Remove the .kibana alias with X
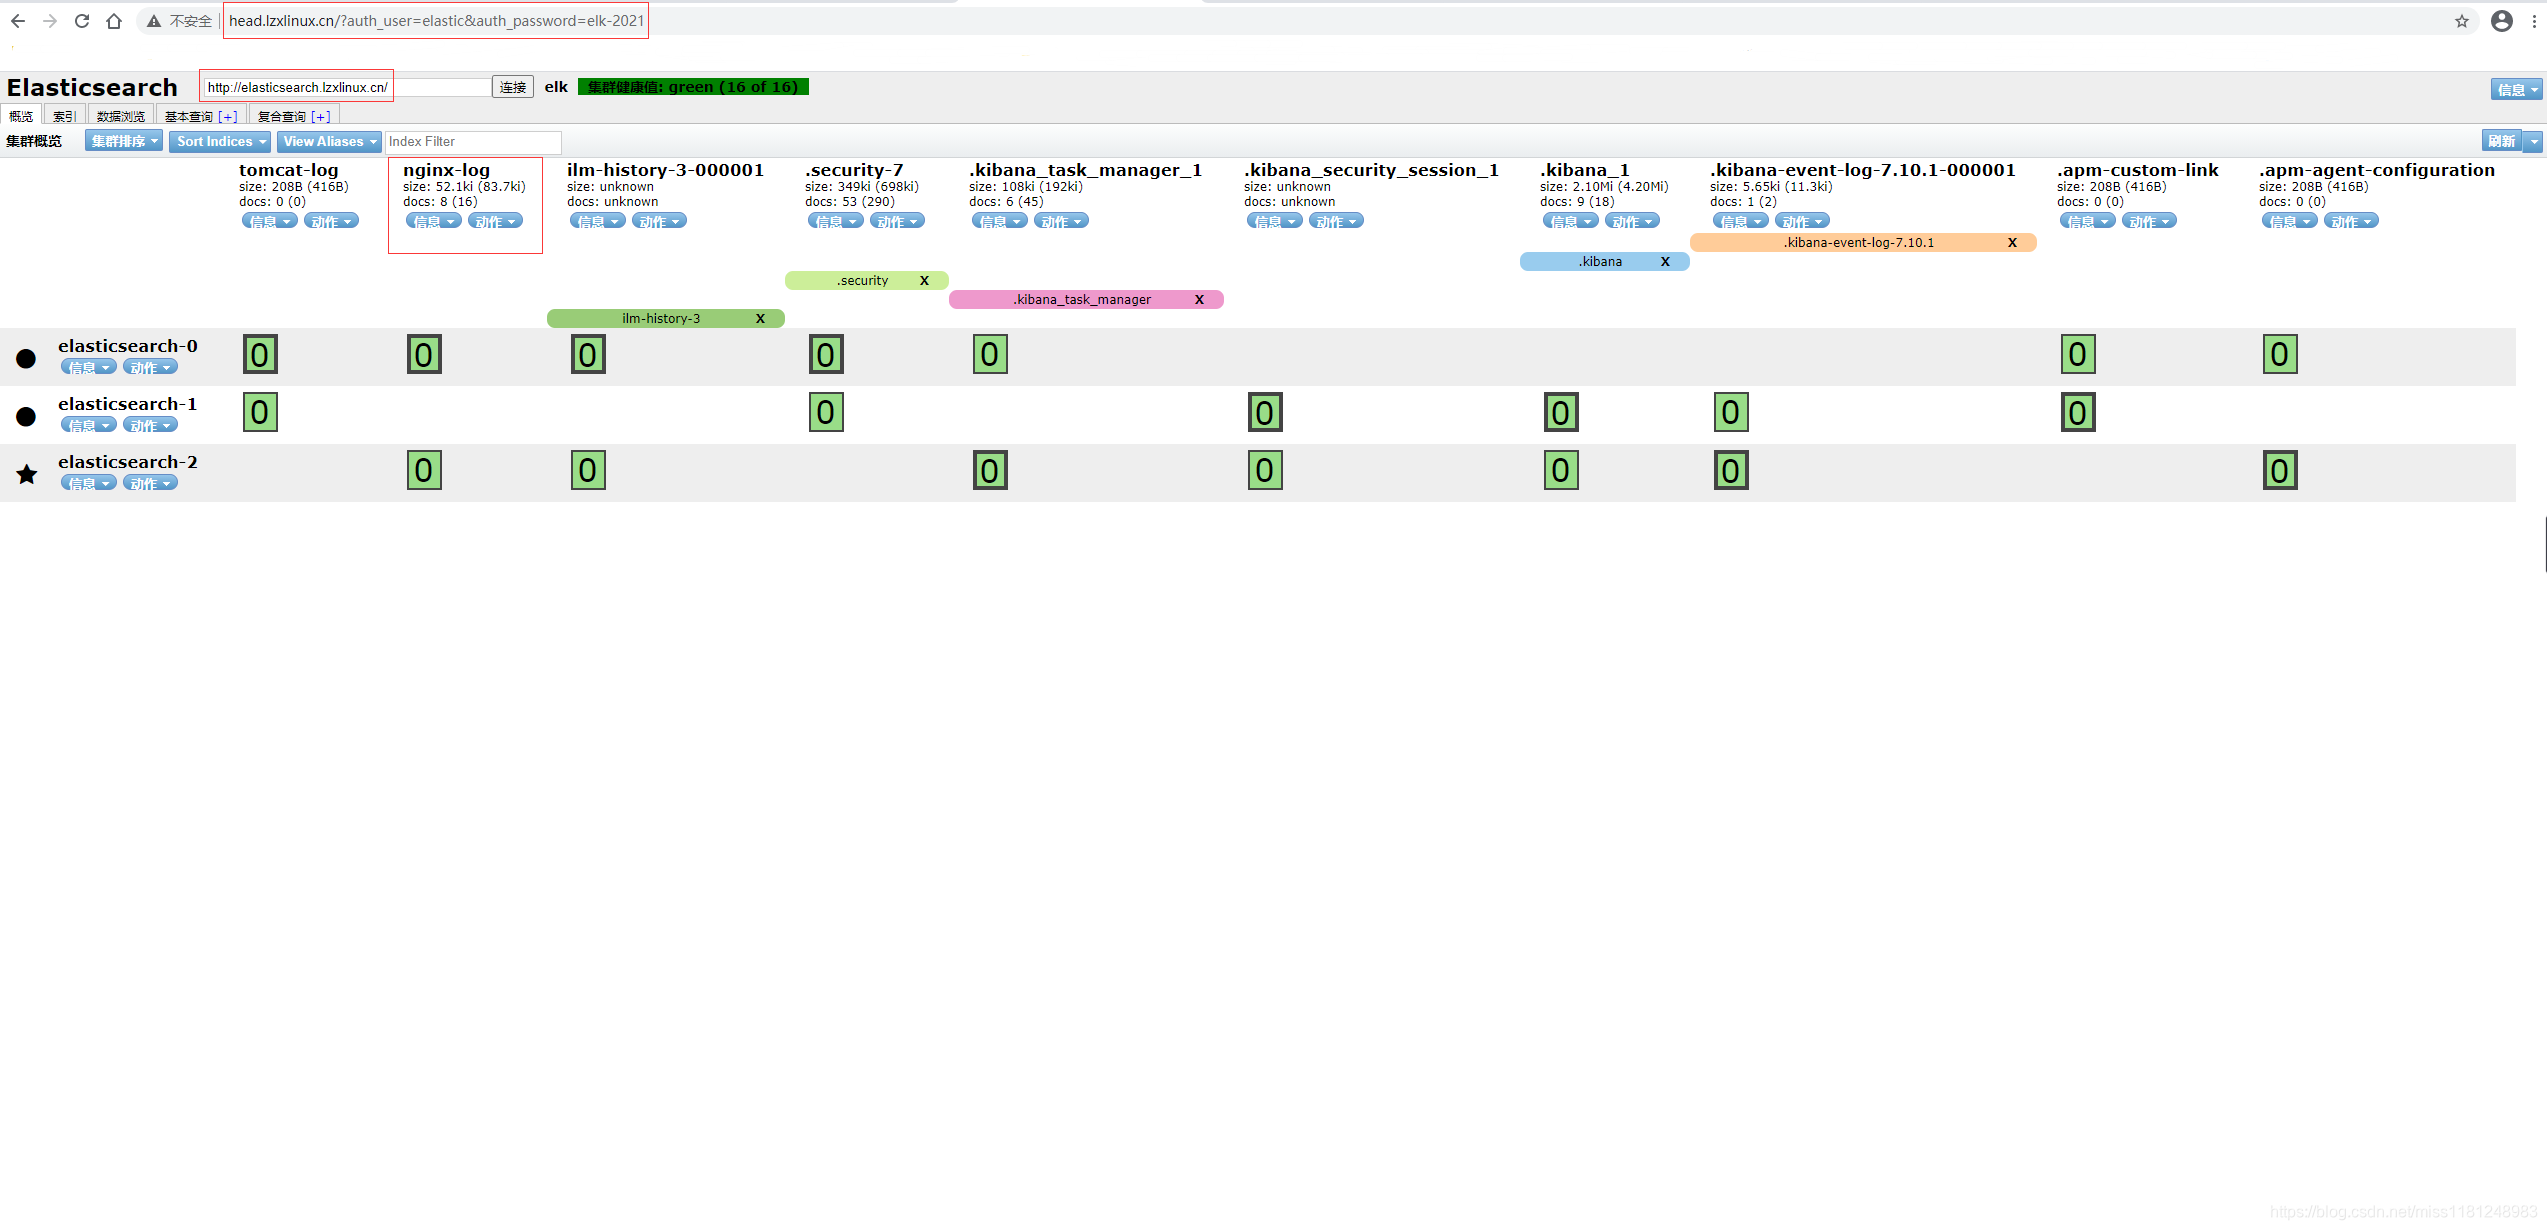The height and width of the screenshot is (1230, 2547). click(x=1665, y=262)
